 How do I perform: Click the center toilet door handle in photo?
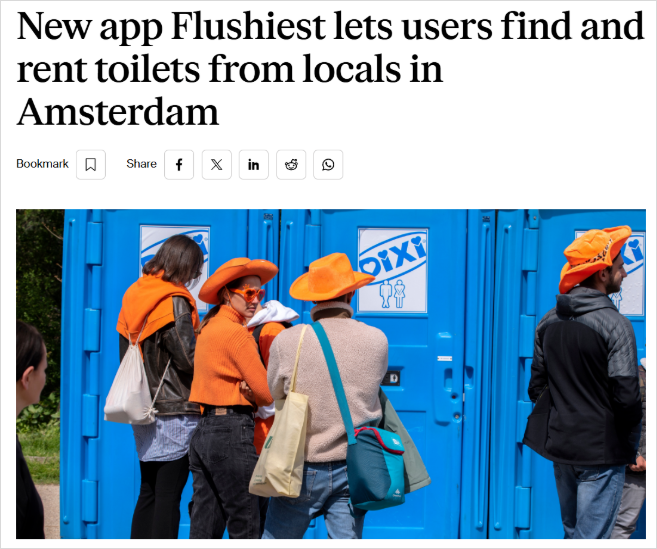(x=447, y=379)
